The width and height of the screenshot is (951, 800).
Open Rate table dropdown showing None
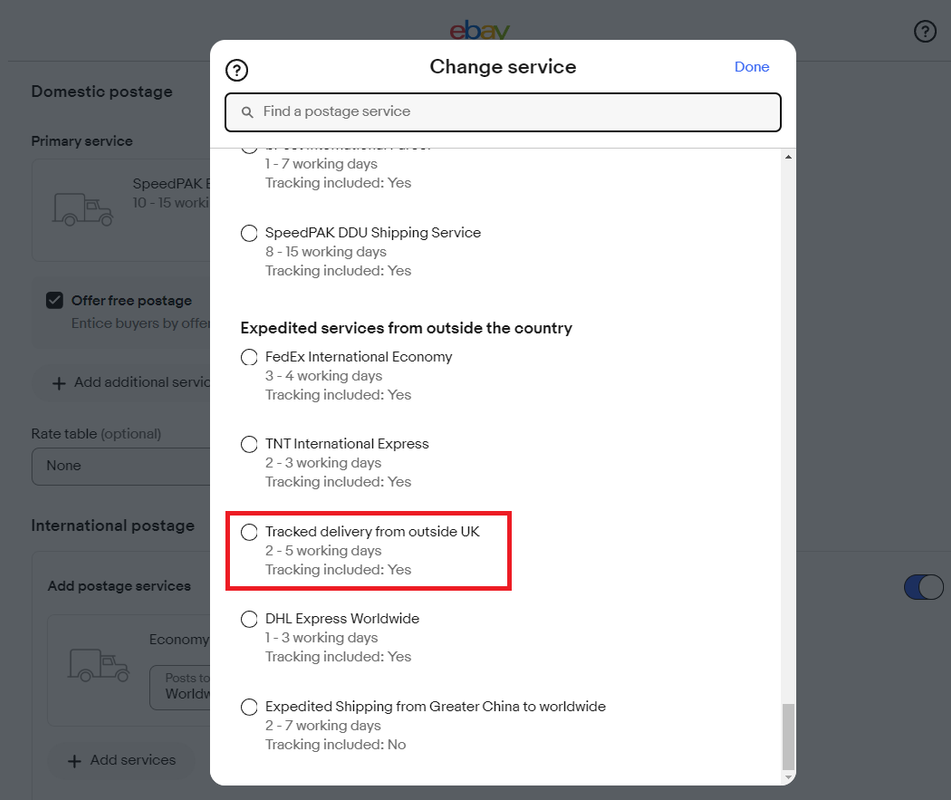point(121,466)
